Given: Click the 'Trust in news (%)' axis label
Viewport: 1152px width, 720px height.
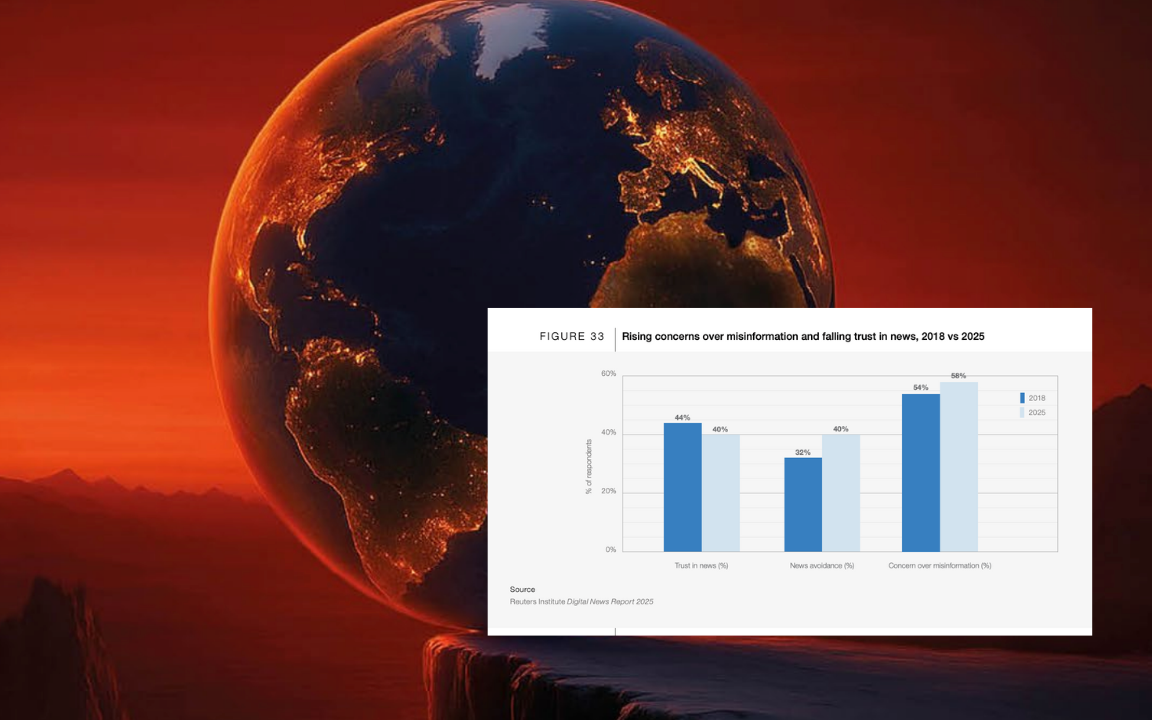Looking at the screenshot, I should (701, 566).
